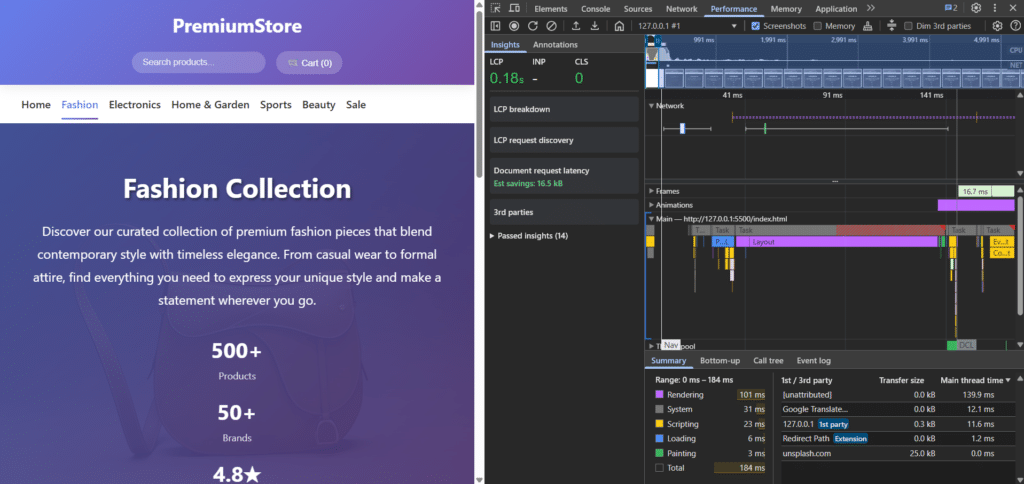Open the inspect element picker
Screen dimensions: 1024x484
[x=496, y=8]
